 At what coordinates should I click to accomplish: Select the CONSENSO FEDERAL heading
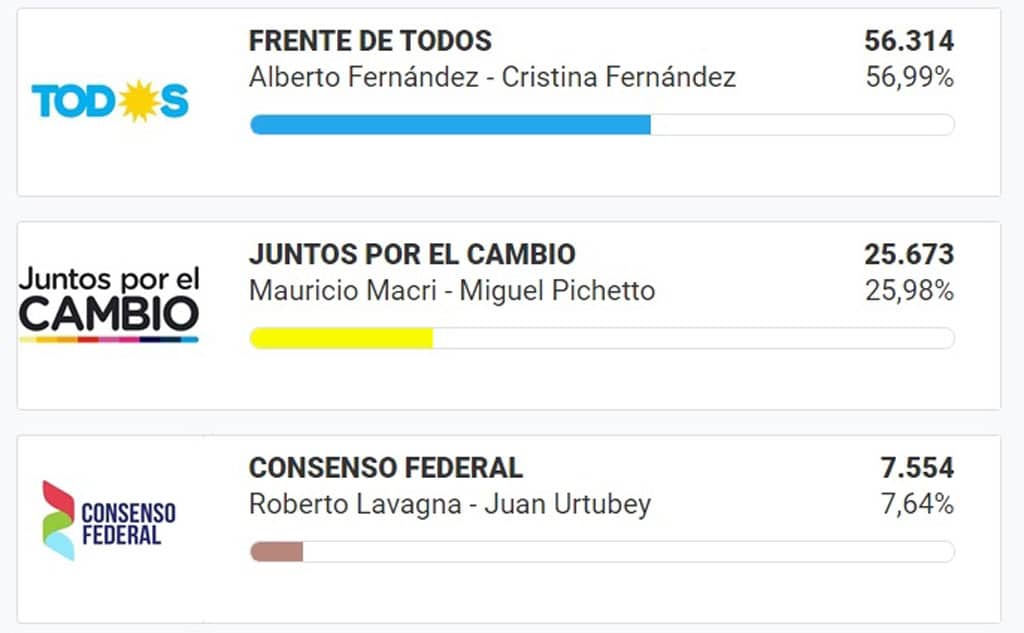point(386,468)
